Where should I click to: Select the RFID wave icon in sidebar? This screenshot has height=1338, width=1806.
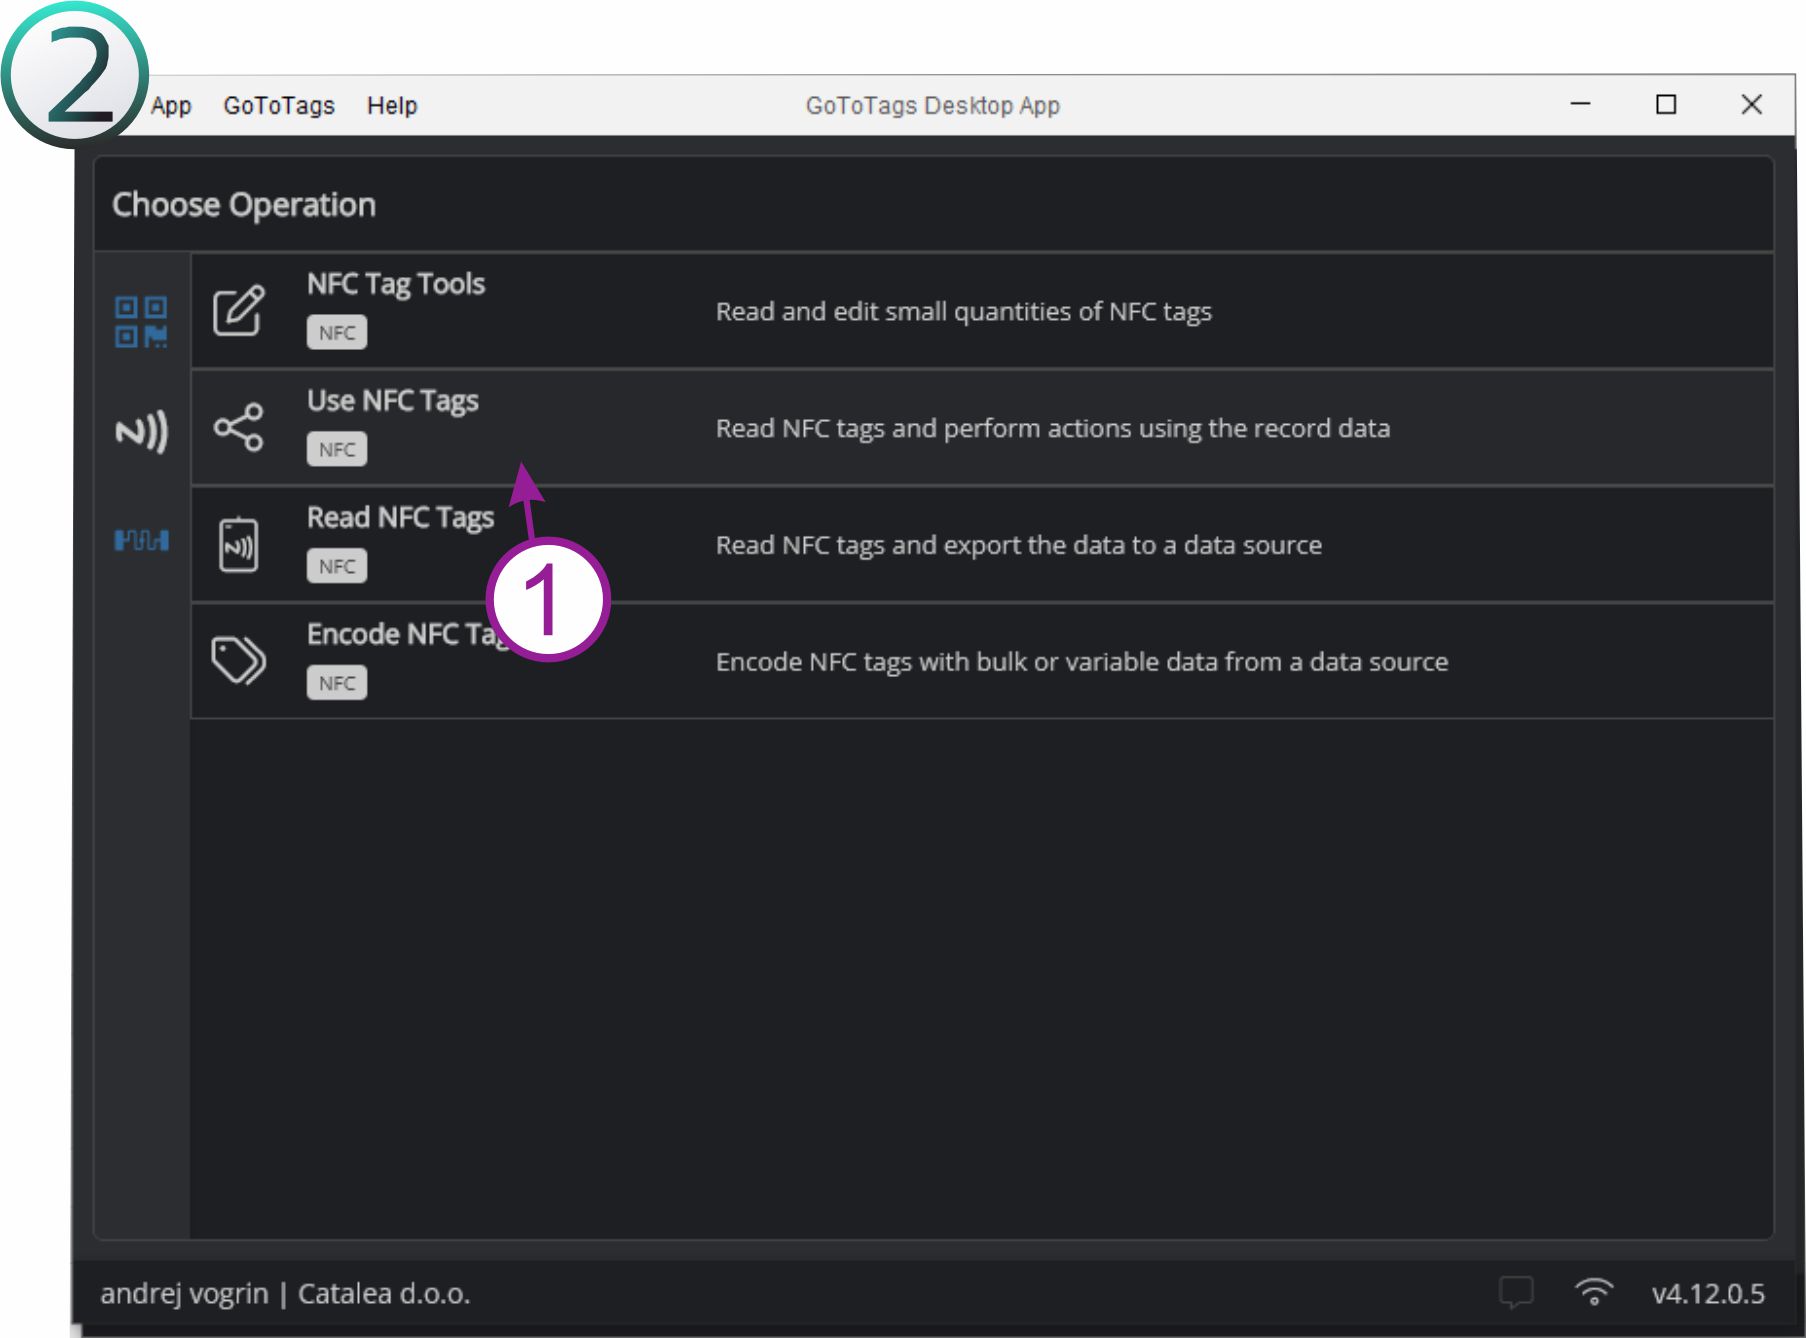tap(141, 541)
